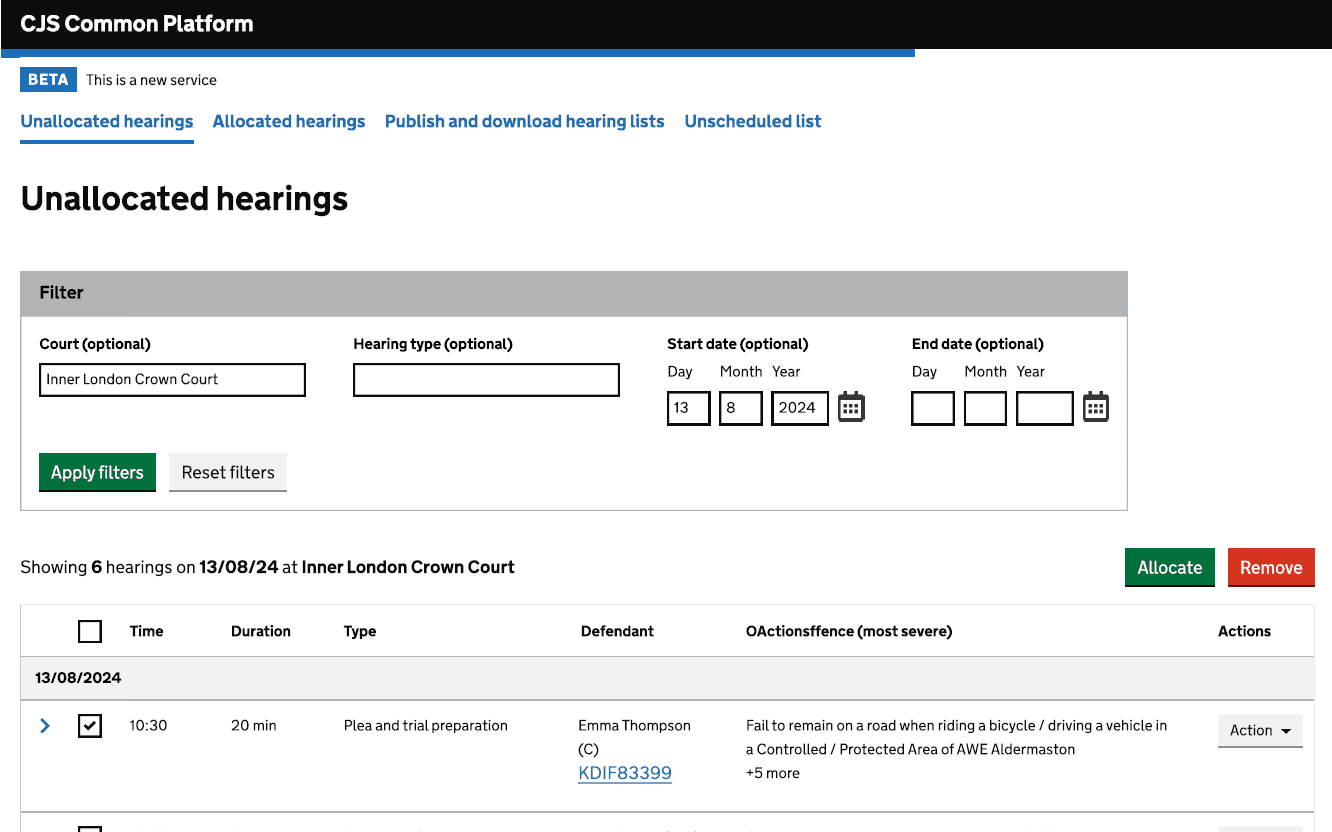Viewport: 1332px width, 832px height.
Task: Click the defendant name Emma Thompson
Action: tap(634, 726)
